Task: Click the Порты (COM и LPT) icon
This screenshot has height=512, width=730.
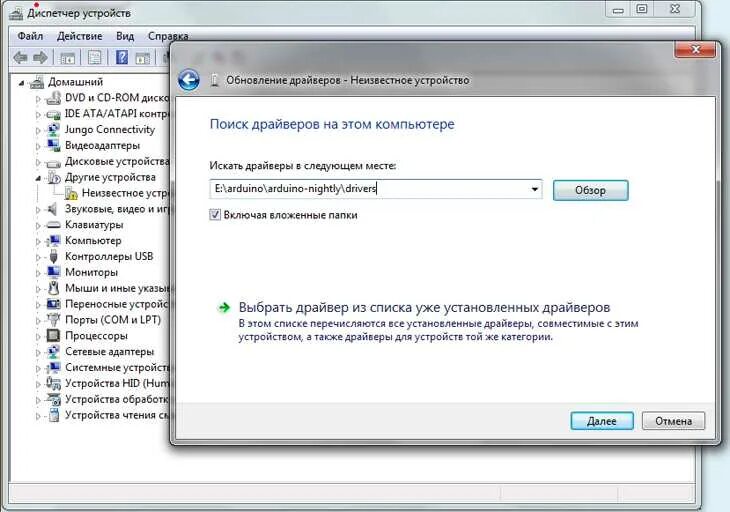Action: (54, 320)
